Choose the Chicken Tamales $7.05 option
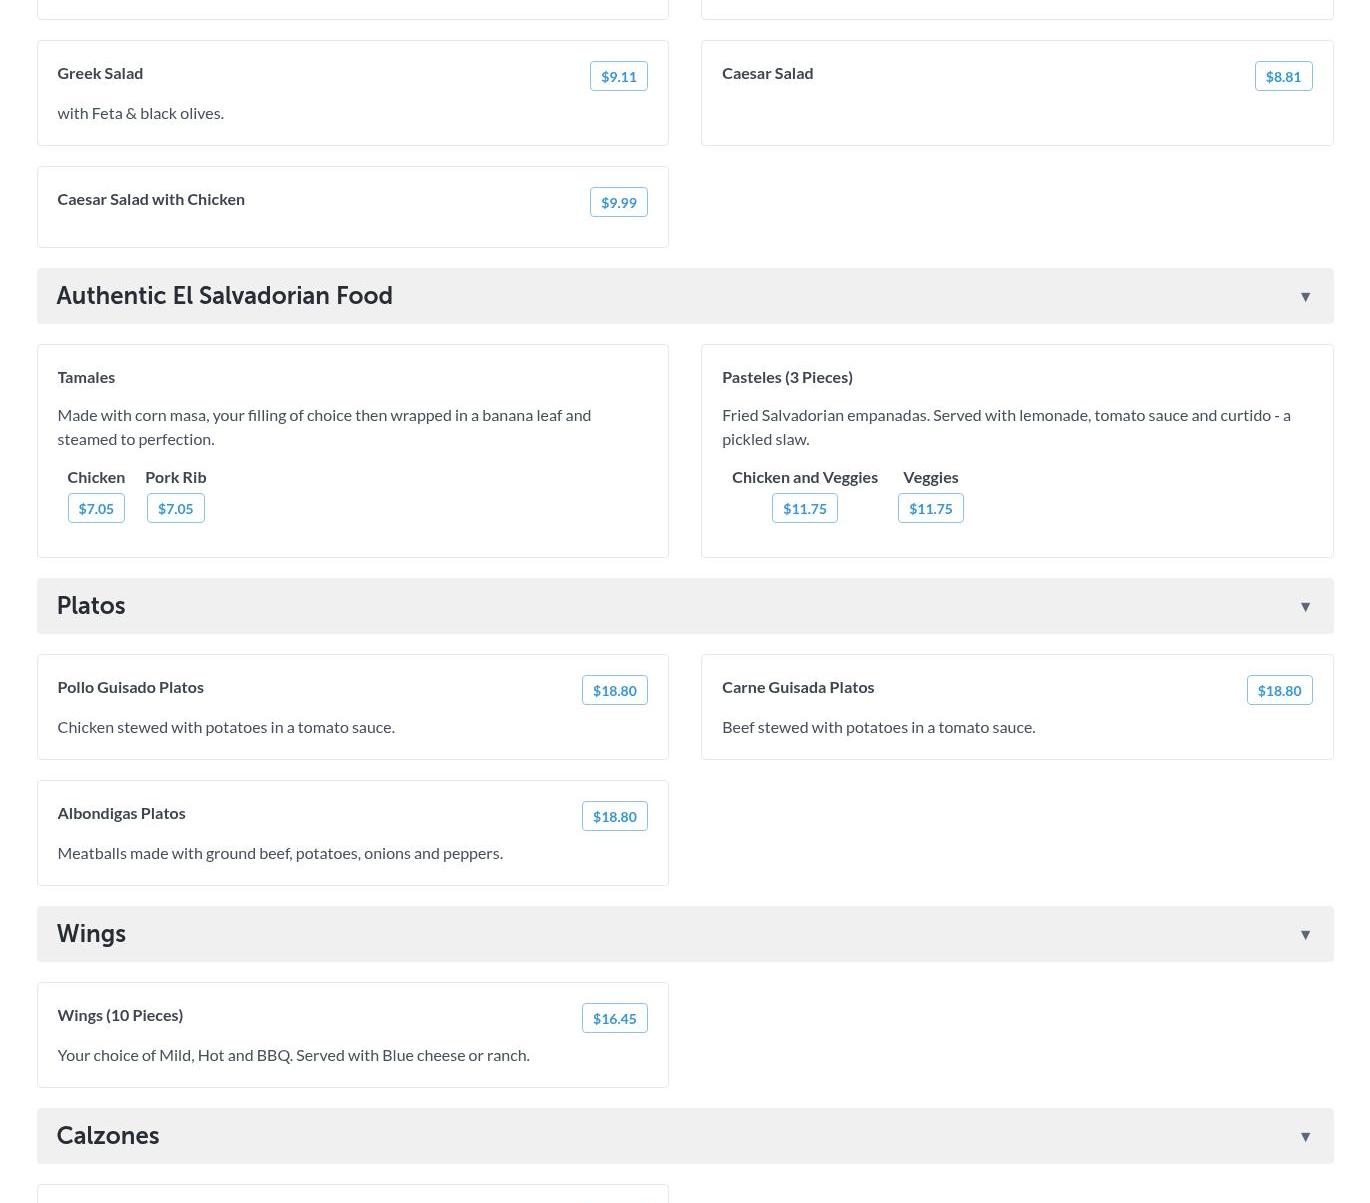Screen dimensions: 1370x1203 (96, 509)
